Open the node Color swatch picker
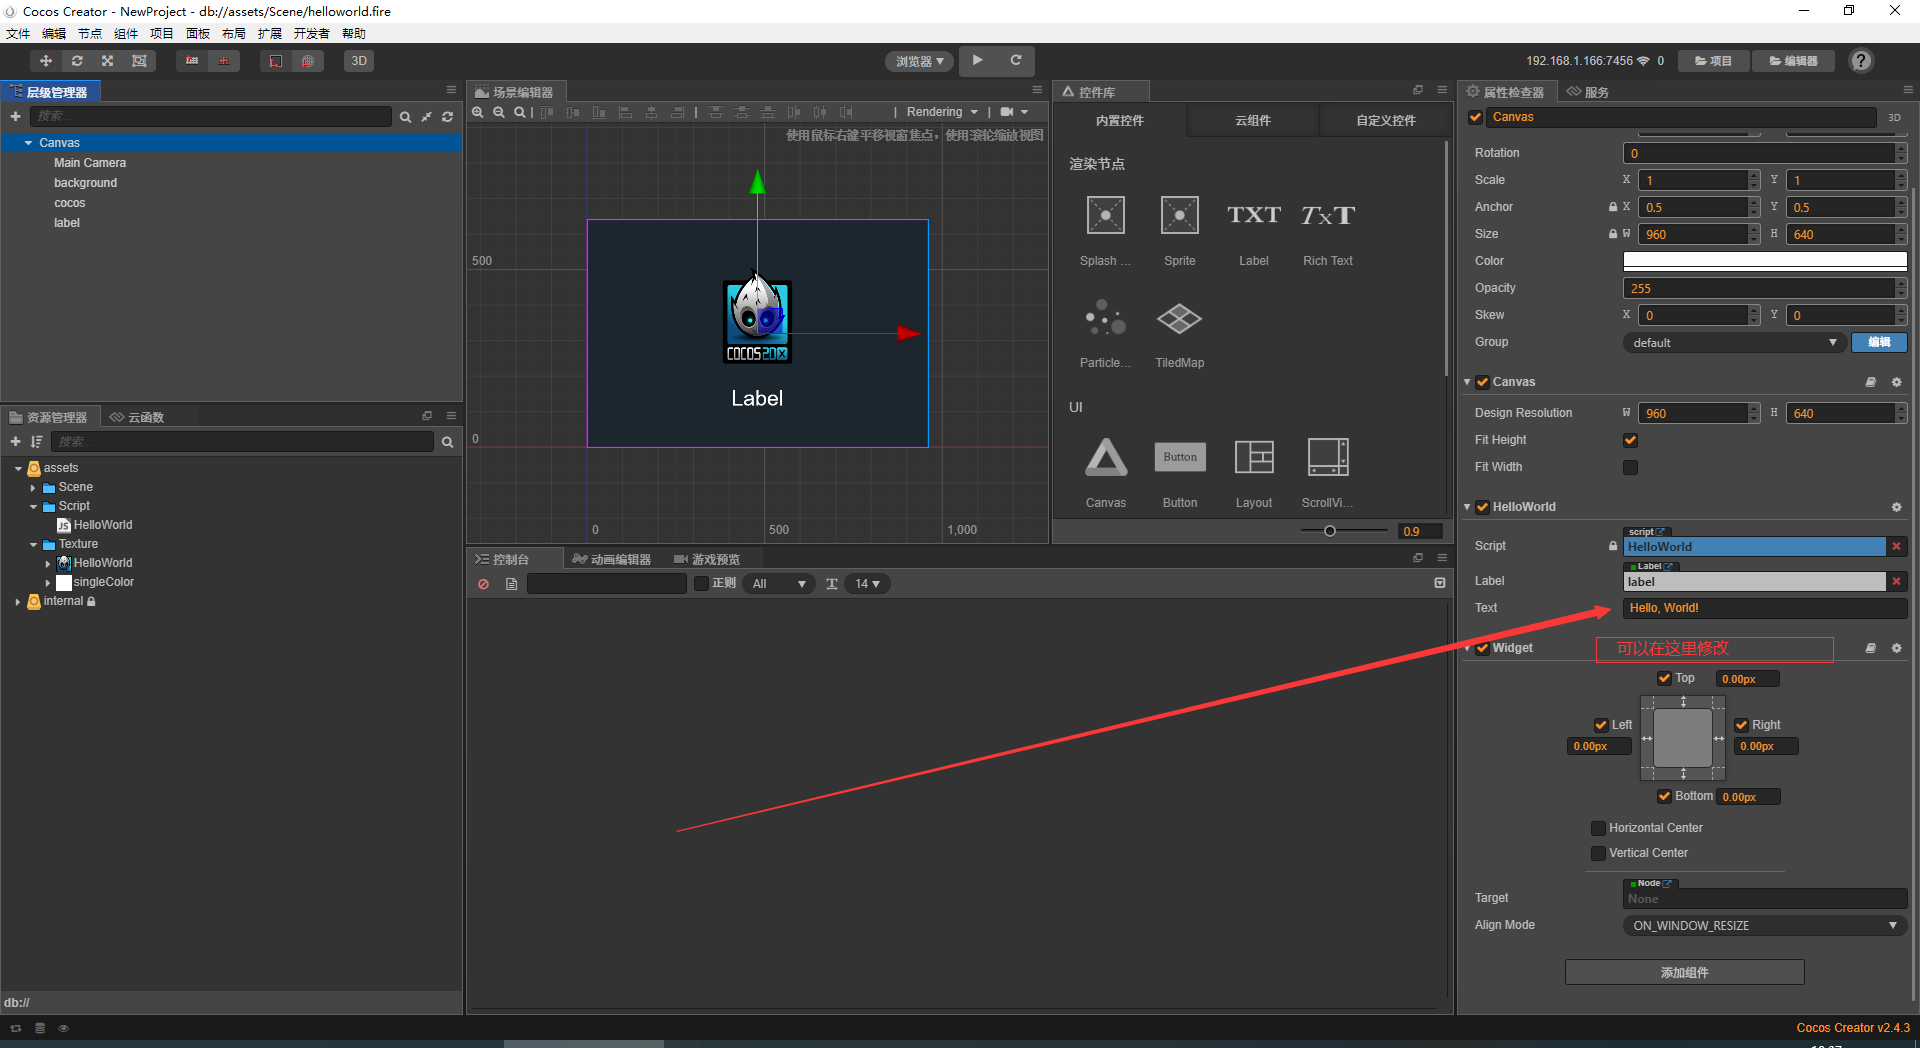 (x=1765, y=261)
